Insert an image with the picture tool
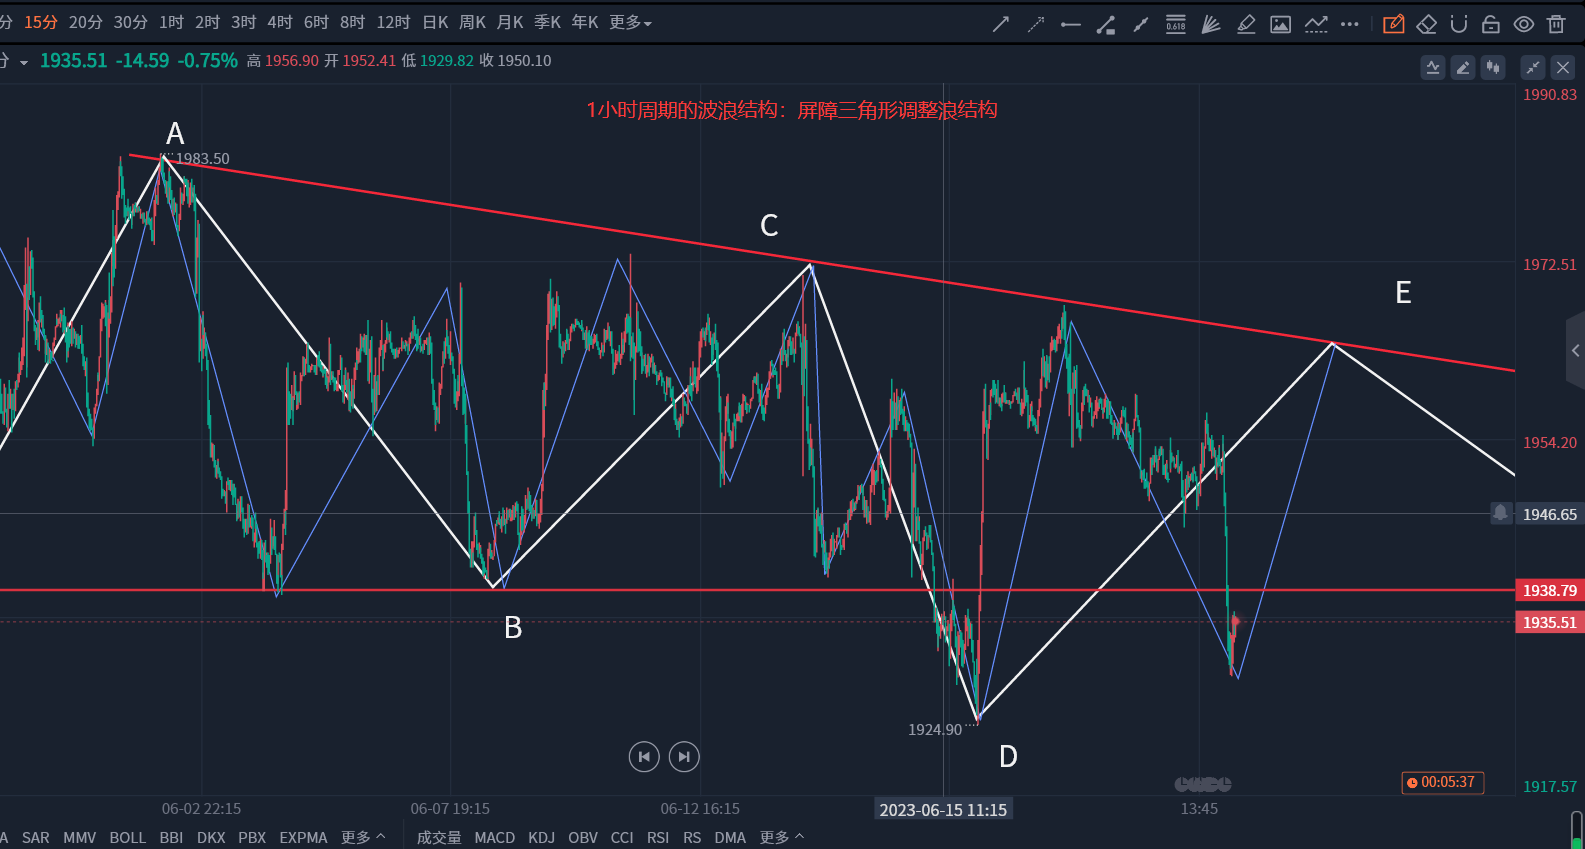The image size is (1585, 849). click(1281, 24)
